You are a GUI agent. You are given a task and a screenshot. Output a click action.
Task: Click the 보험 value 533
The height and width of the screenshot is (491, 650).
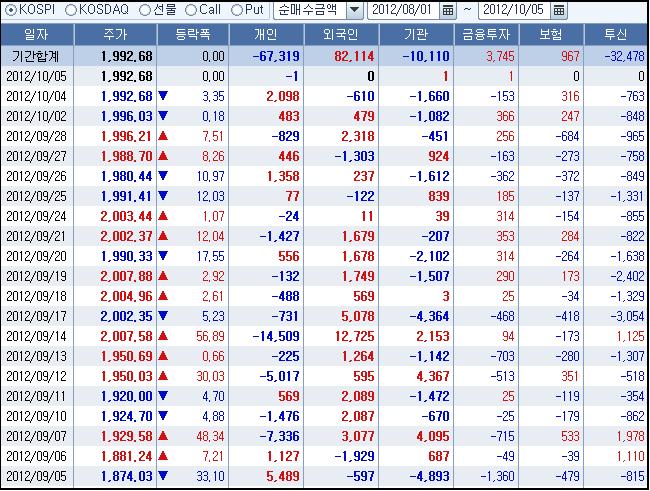coord(570,436)
